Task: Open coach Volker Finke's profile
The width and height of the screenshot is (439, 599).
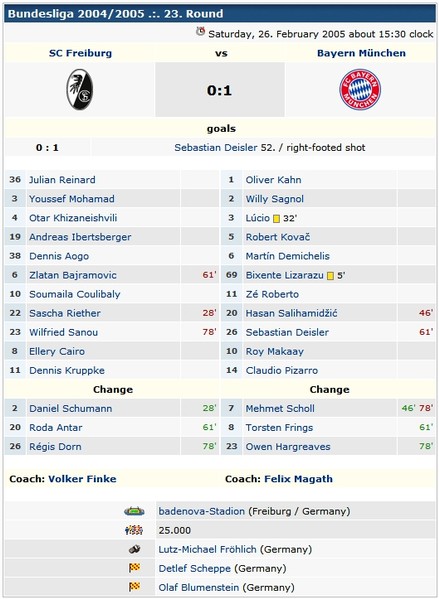Action: [82, 479]
